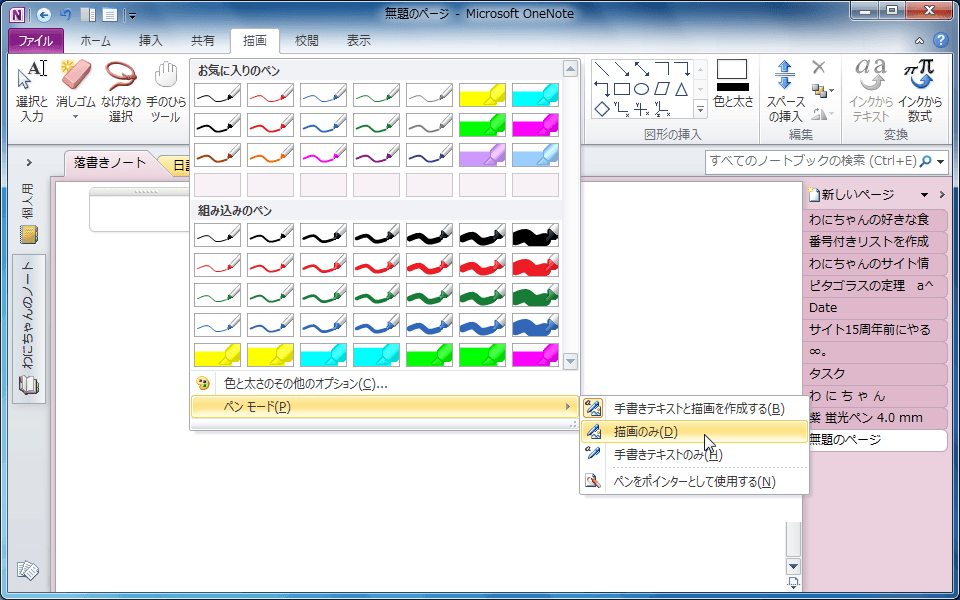
Task: Switch to the 共有 ribbon tab
Action: click(x=203, y=41)
